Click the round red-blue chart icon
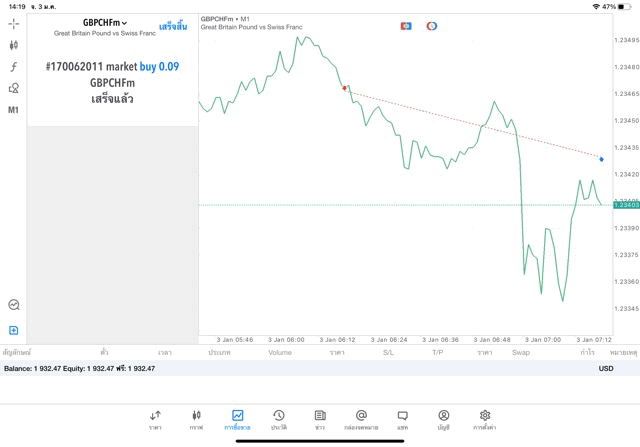This screenshot has width=640, height=447. point(432,26)
